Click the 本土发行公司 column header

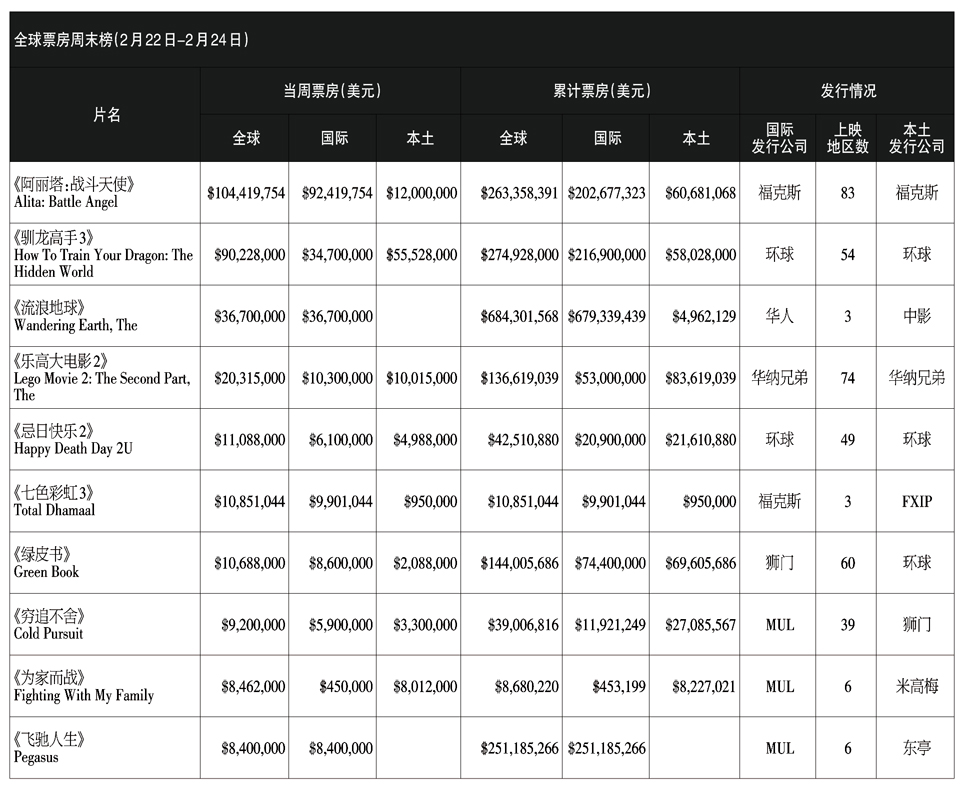(916, 138)
